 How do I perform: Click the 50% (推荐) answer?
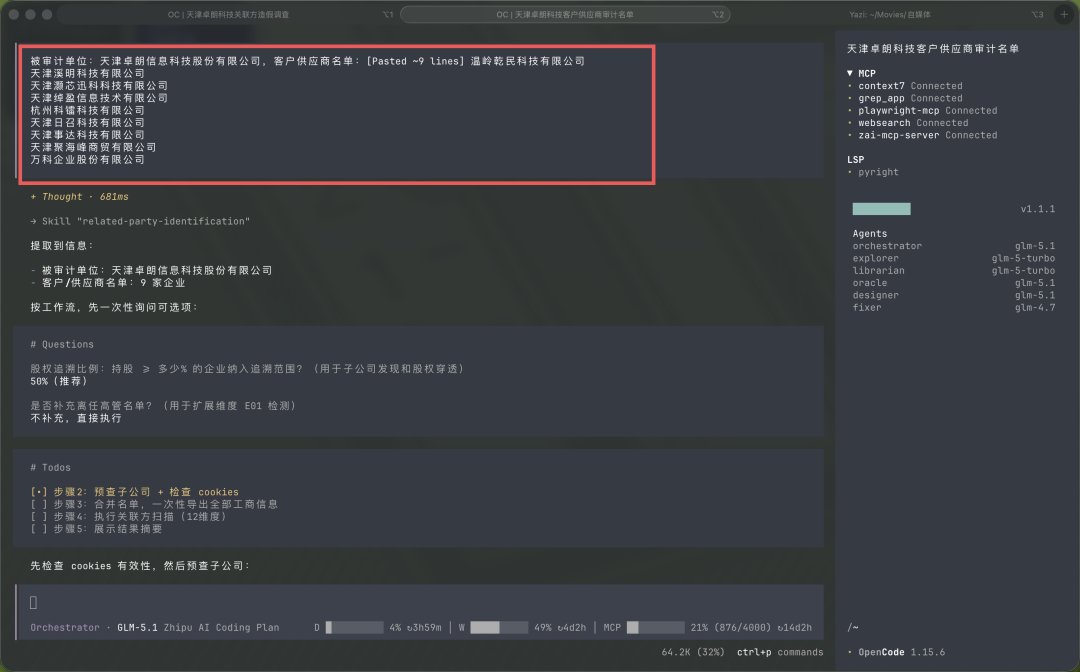tap(59, 381)
